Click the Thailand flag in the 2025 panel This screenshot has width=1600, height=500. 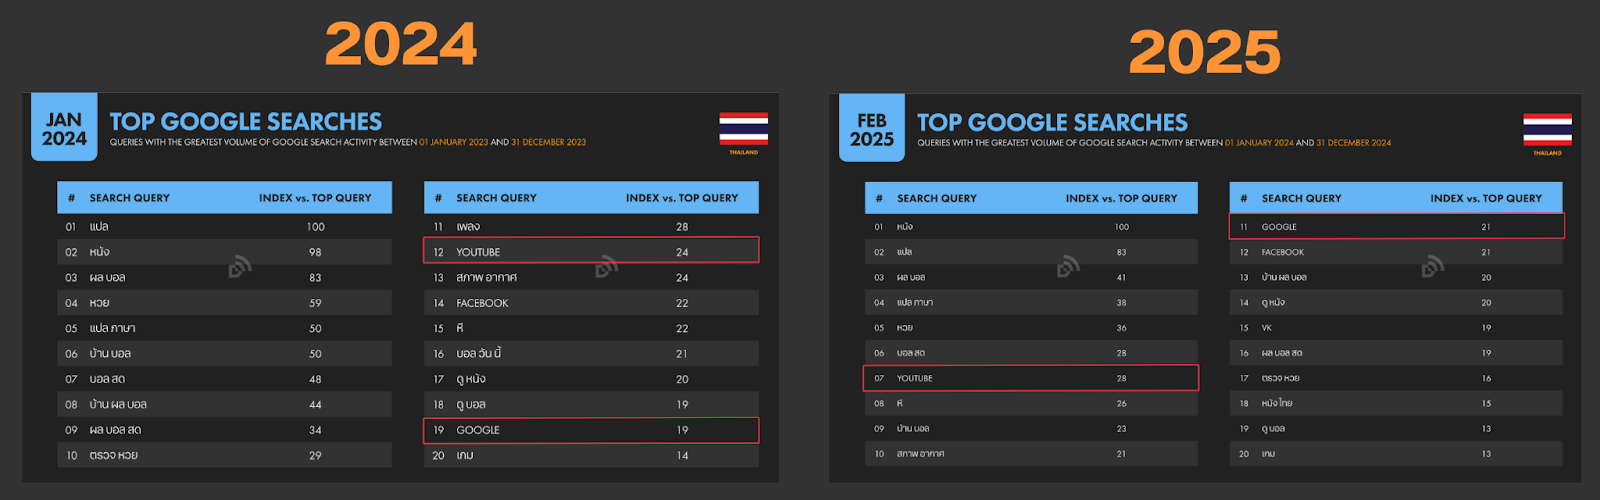point(1547,130)
